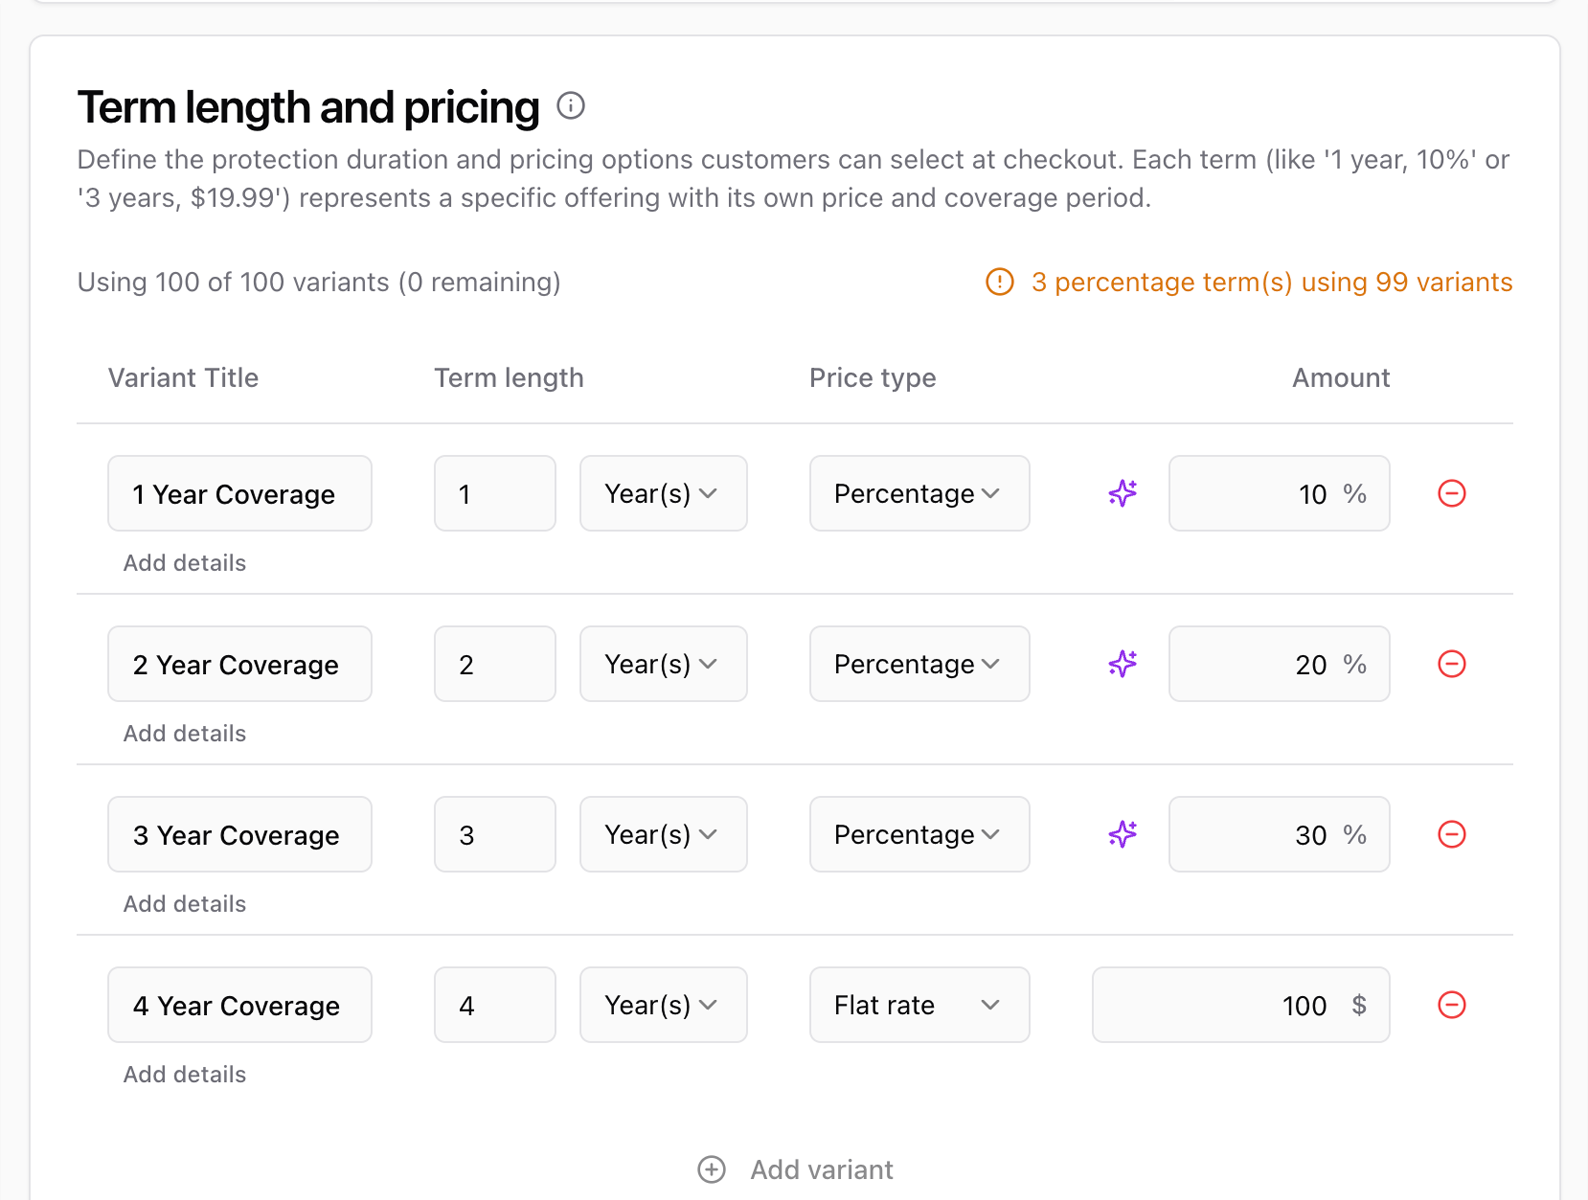Screen dimensions: 1588x1200
Task: Click the 3 Year Coverage title field
Action: click(239, 834)
